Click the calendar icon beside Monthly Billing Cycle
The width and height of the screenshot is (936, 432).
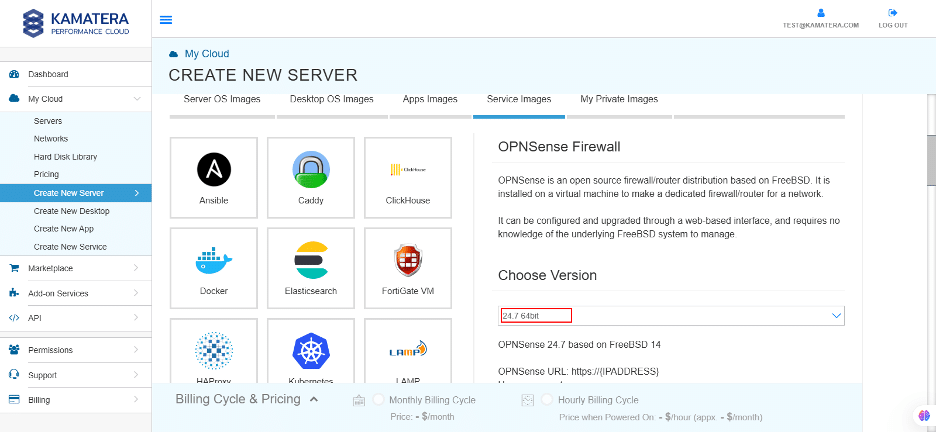[359, 400]
